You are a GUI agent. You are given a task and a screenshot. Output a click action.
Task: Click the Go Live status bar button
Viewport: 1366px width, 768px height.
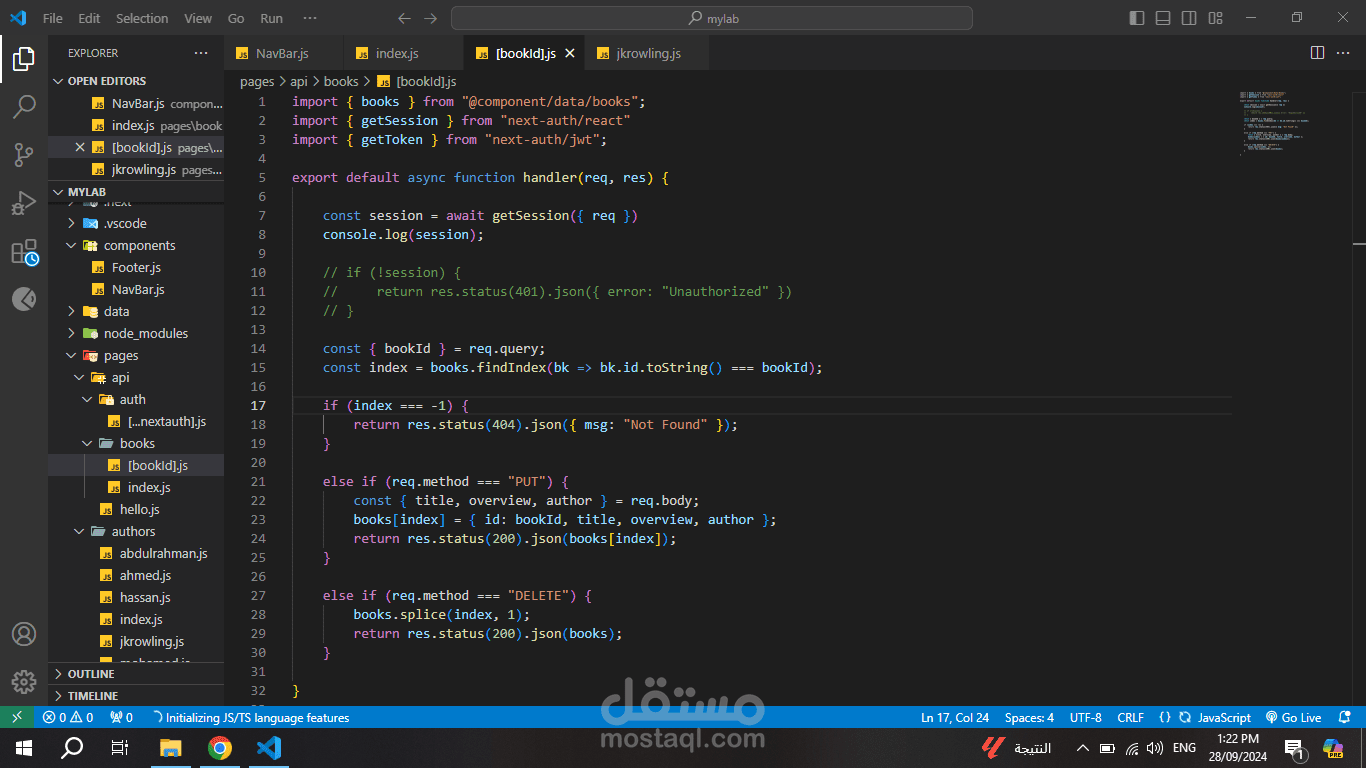pos(1293,717)
